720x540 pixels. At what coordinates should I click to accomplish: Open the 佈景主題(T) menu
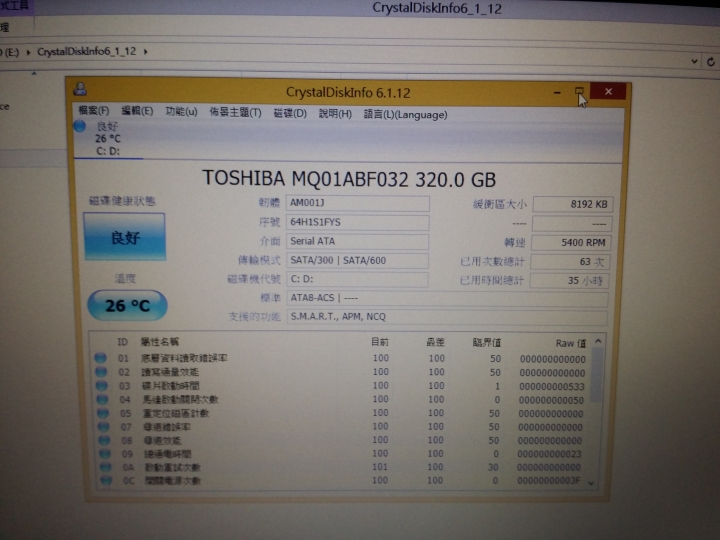[236, 112]
